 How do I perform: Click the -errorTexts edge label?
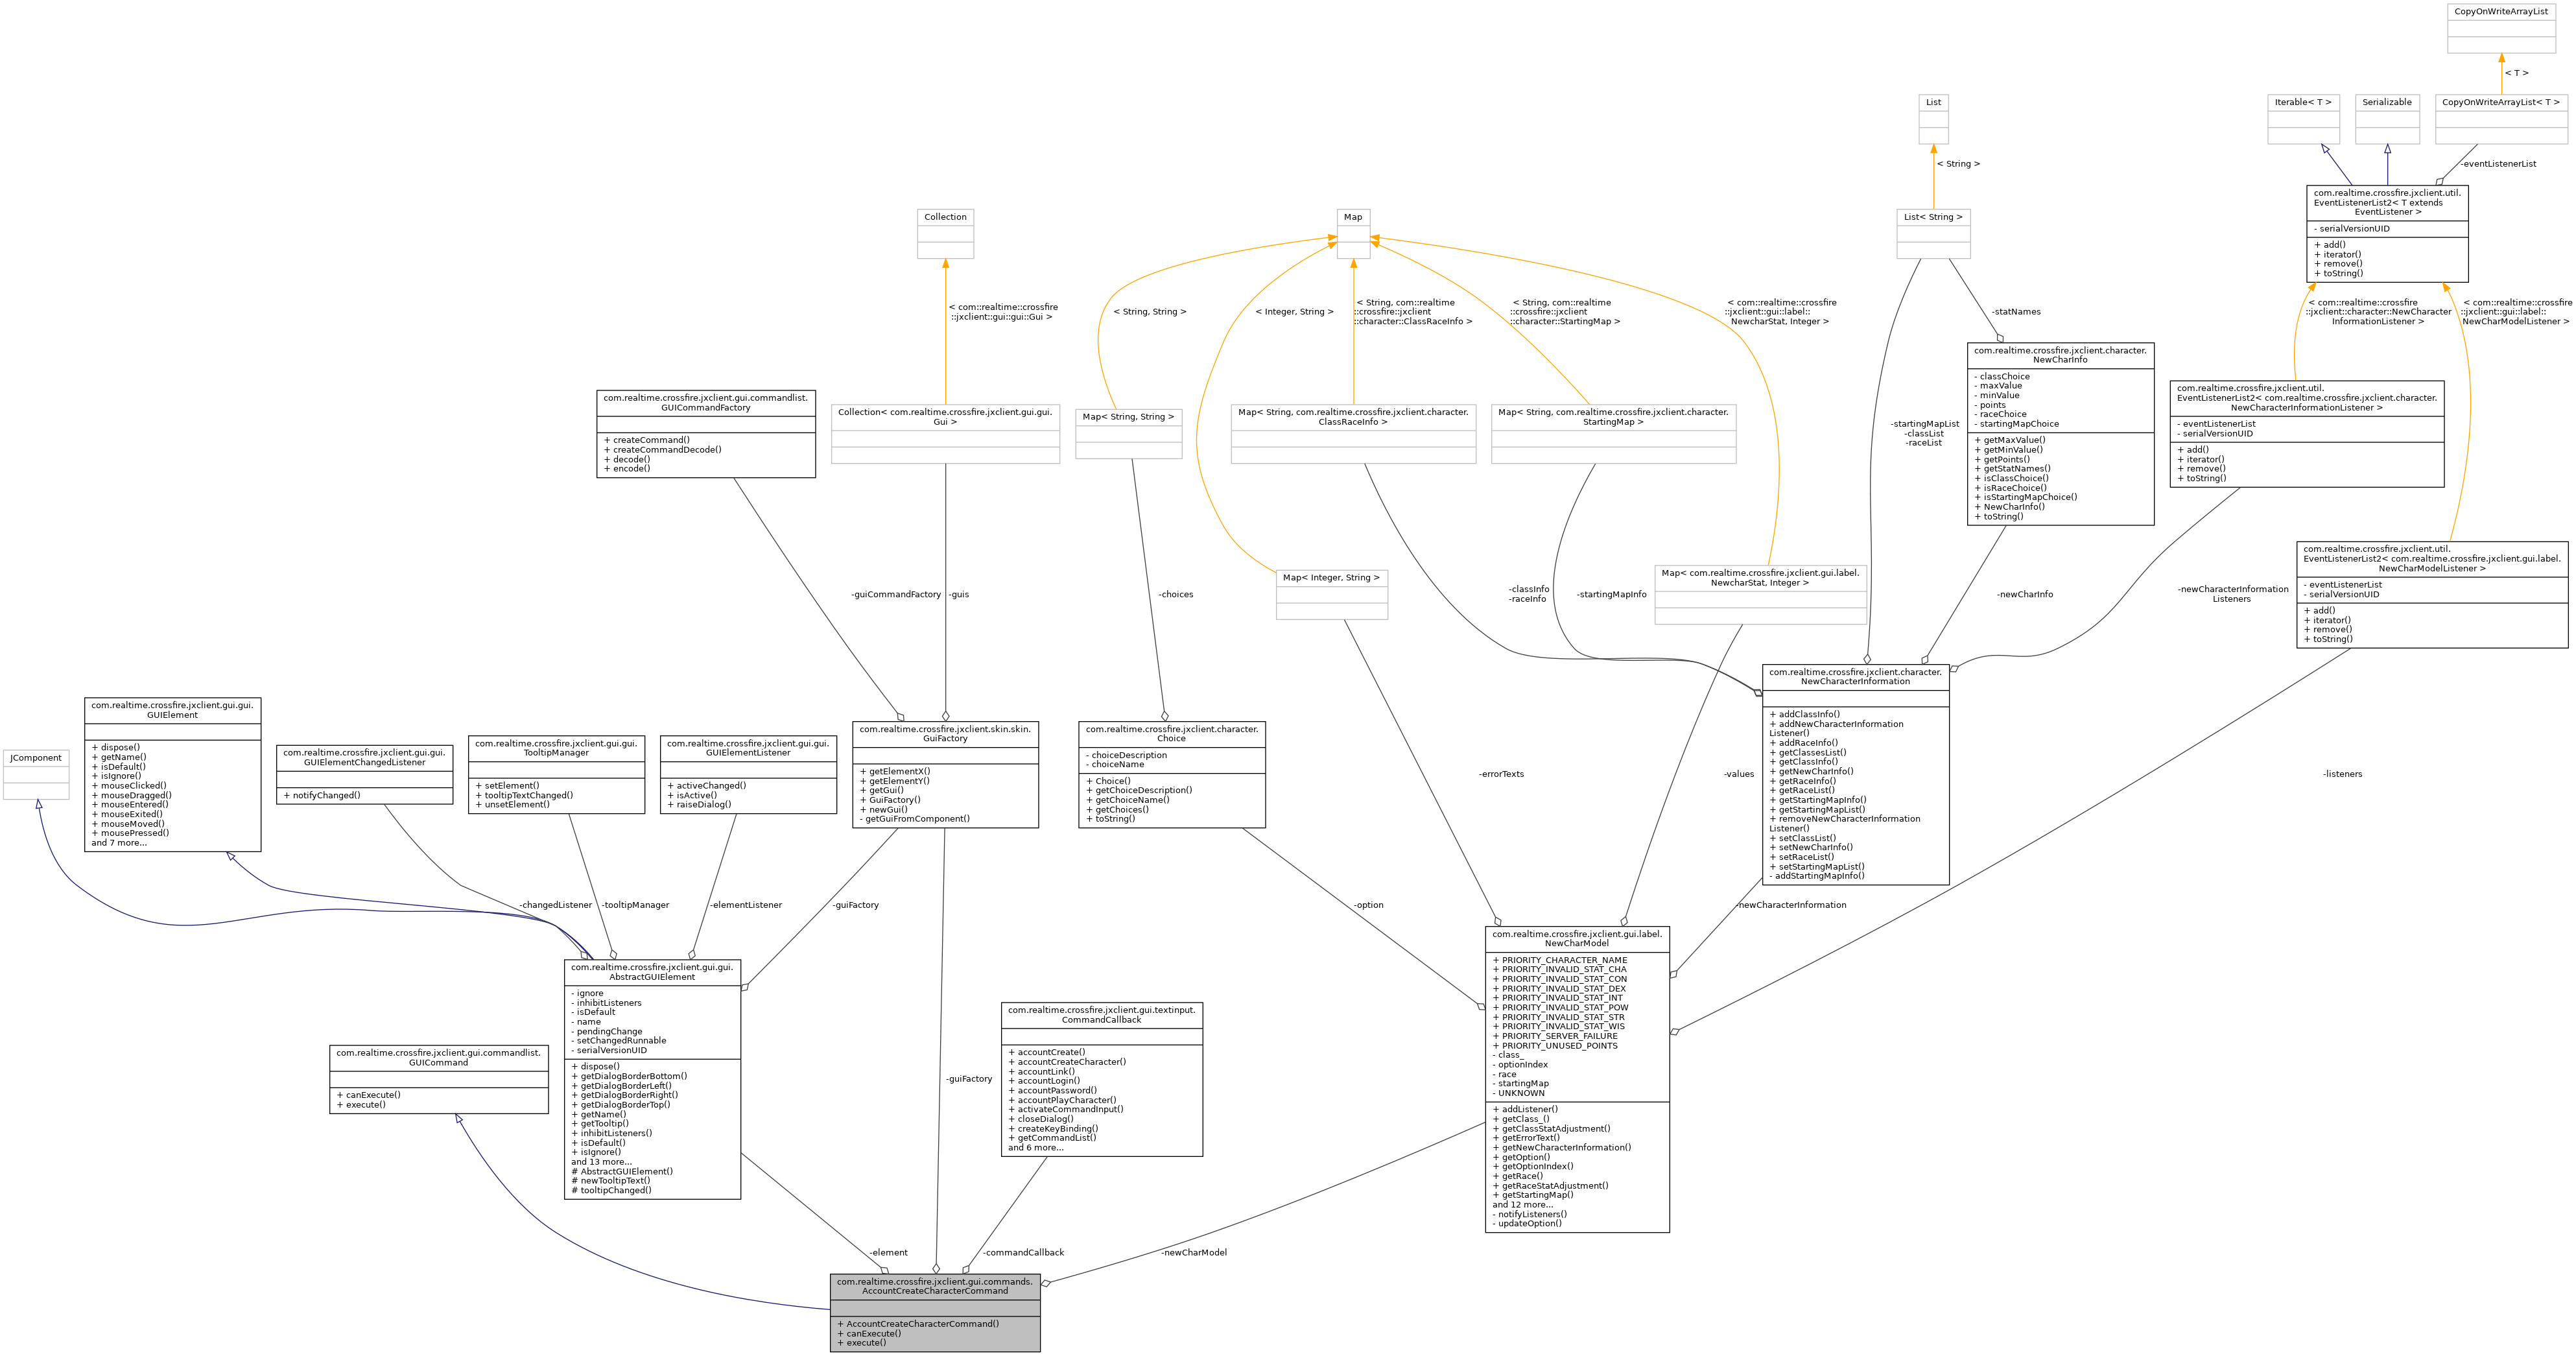click(x=1502, y=774)
